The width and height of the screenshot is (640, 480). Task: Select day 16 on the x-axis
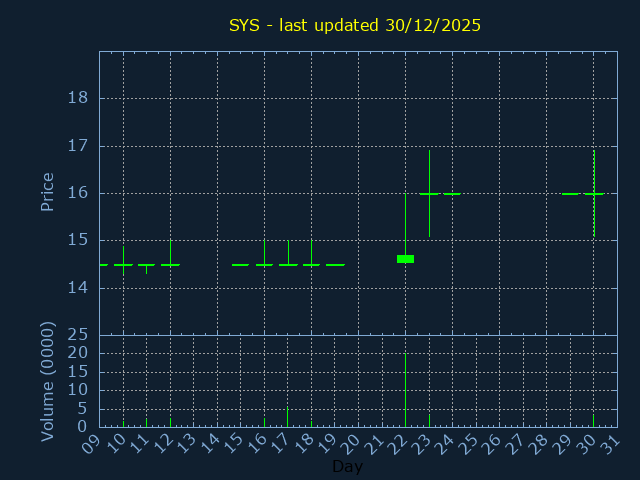259,442
